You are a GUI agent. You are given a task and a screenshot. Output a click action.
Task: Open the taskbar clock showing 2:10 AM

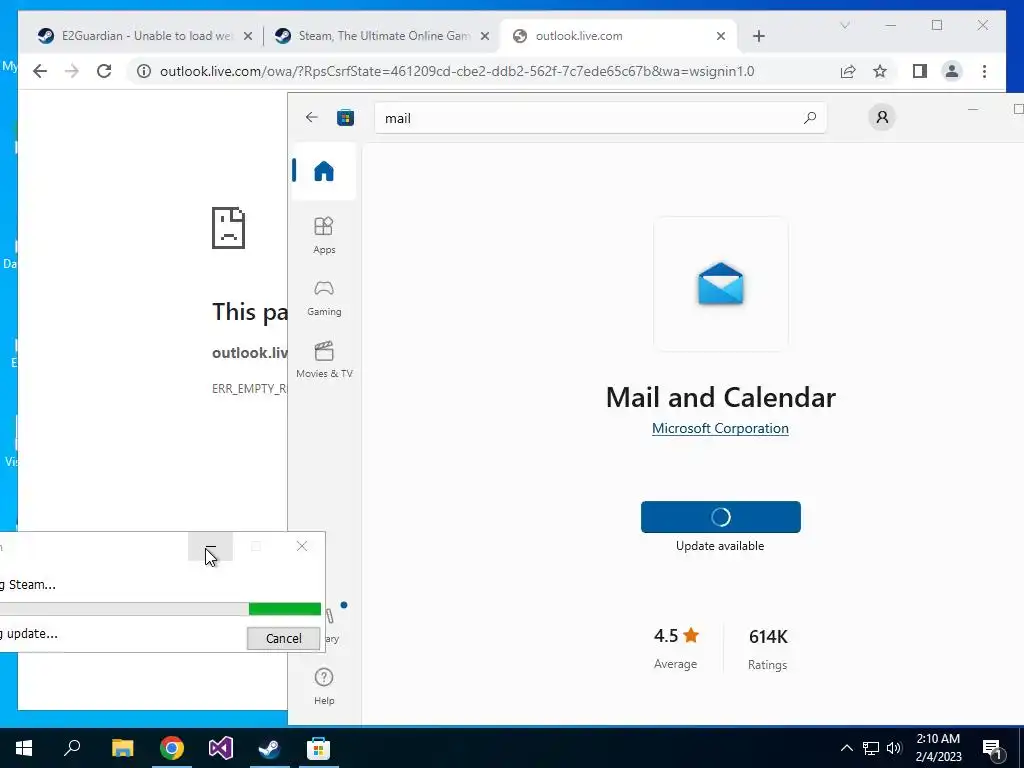[938, 748]
